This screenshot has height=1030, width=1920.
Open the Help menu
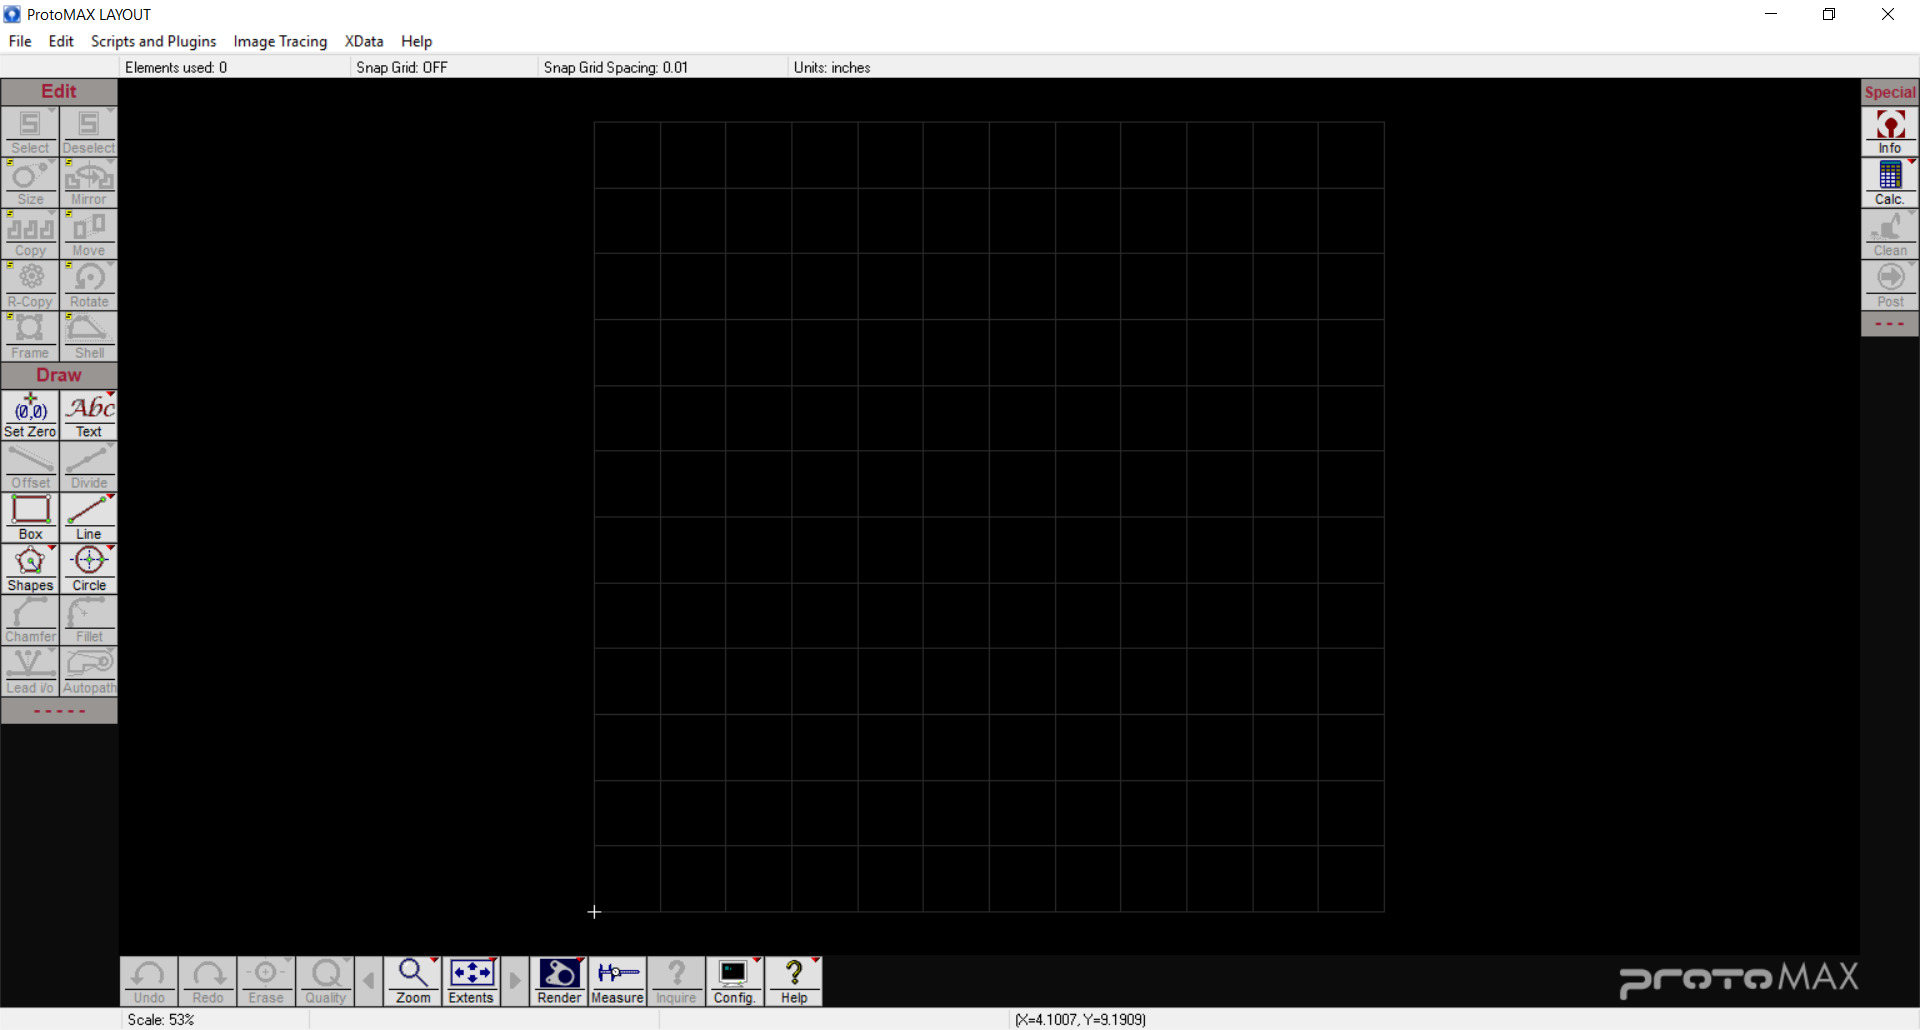[x=416, y=41]
